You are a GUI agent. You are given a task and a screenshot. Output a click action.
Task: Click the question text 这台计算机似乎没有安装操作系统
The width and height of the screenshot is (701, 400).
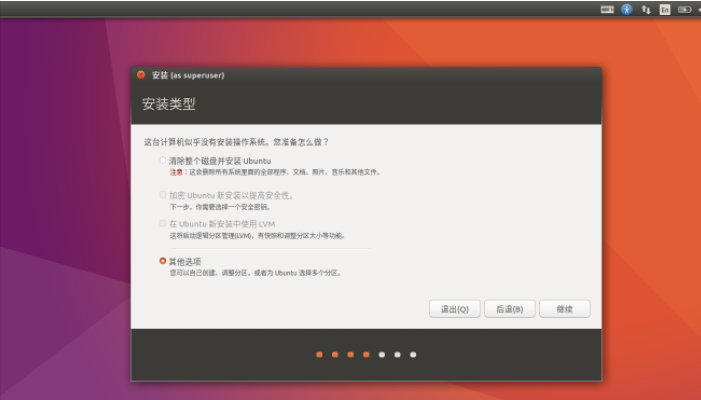coord(206,142)
